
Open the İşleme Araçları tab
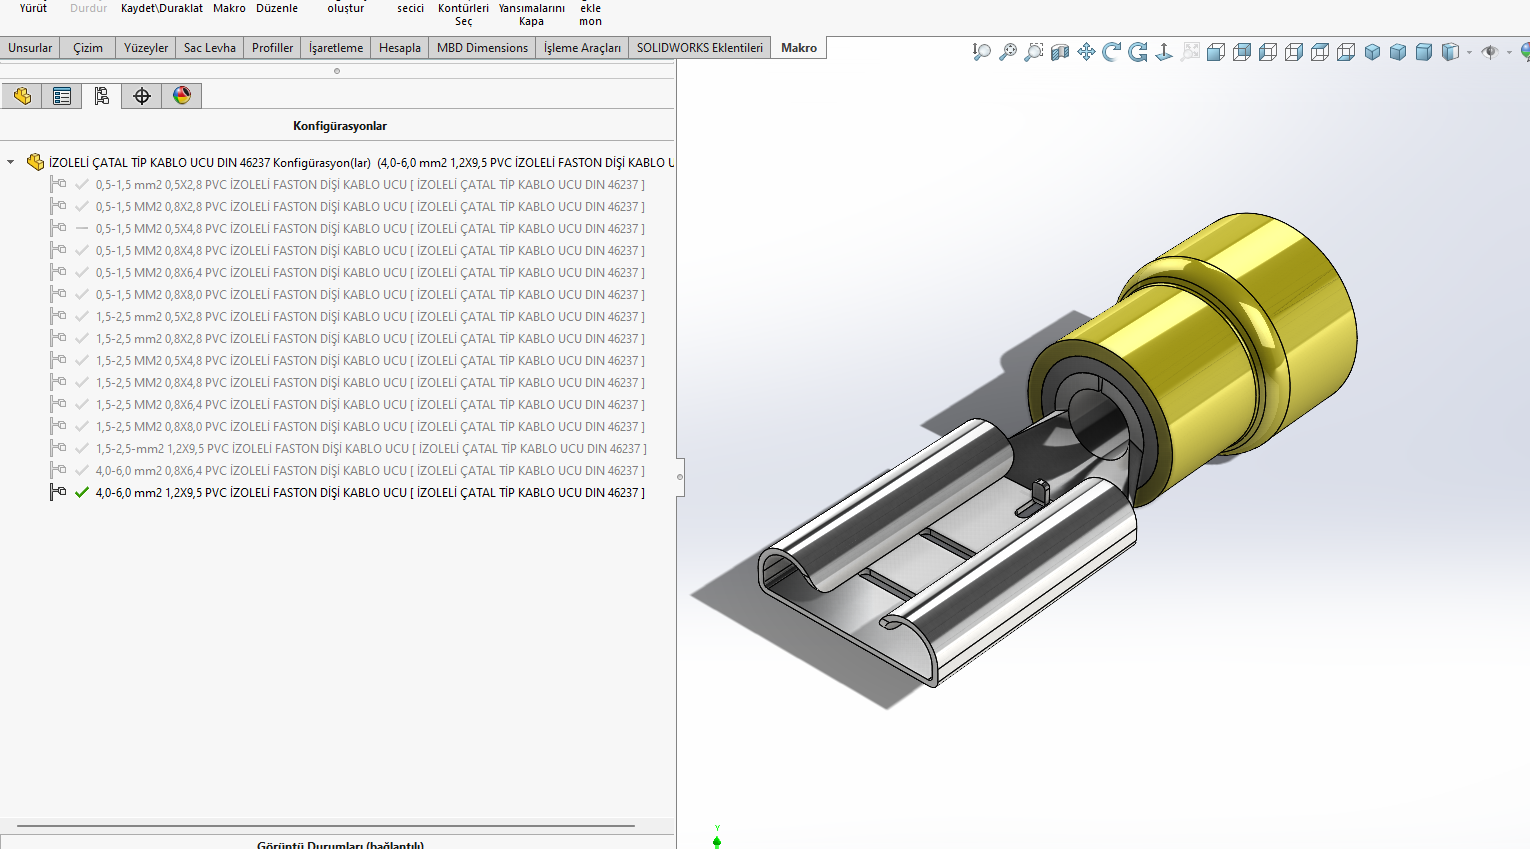582,48
